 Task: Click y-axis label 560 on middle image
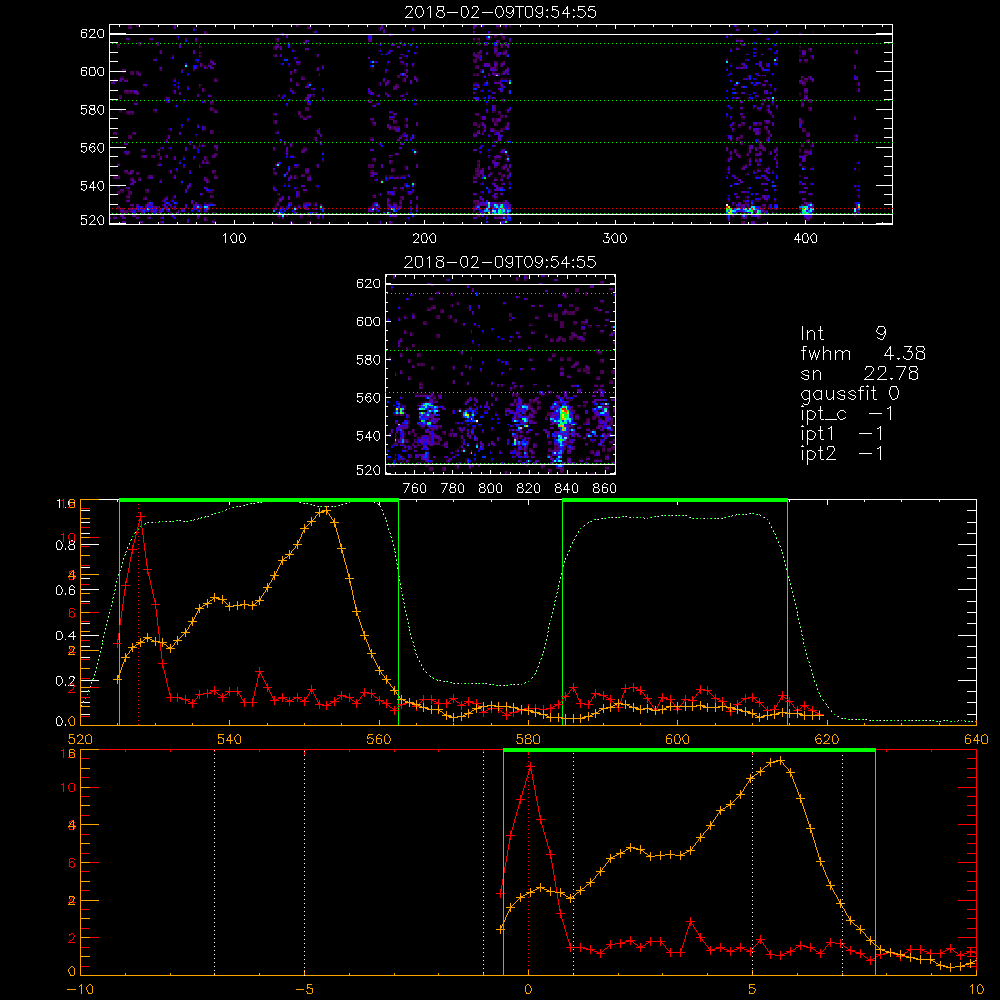369,398
